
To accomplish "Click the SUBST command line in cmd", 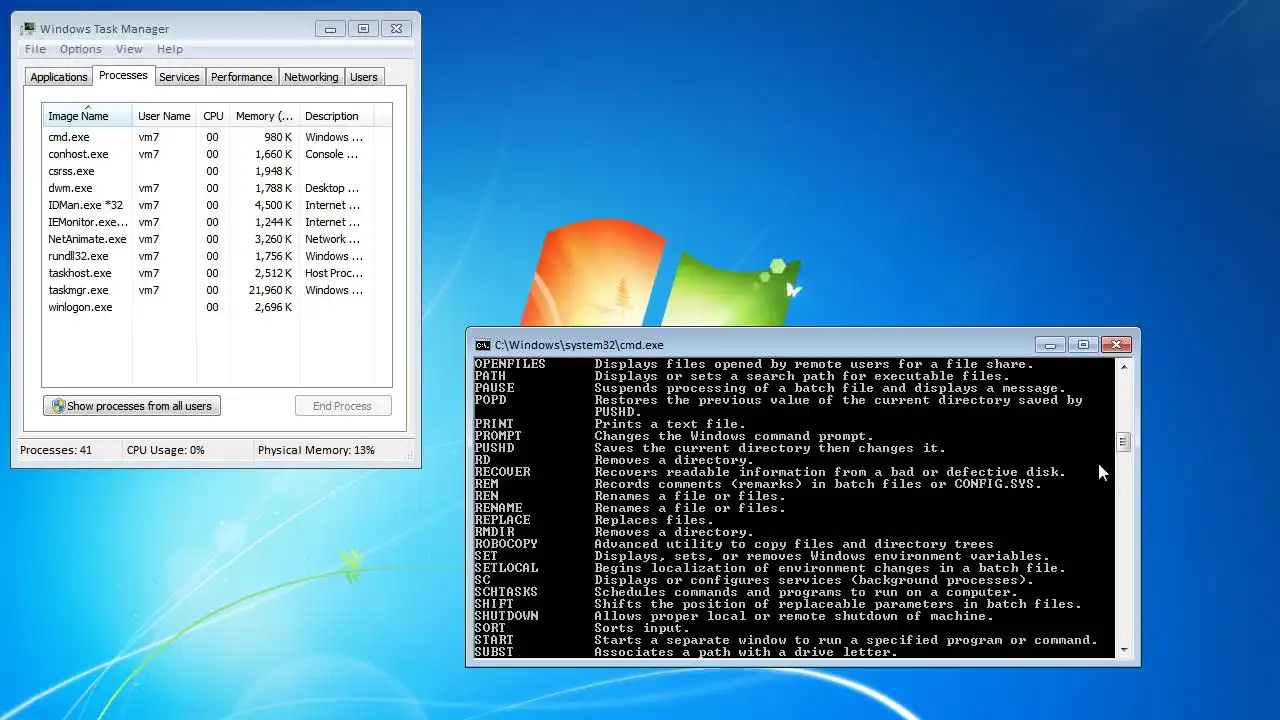I will [686, 652].
